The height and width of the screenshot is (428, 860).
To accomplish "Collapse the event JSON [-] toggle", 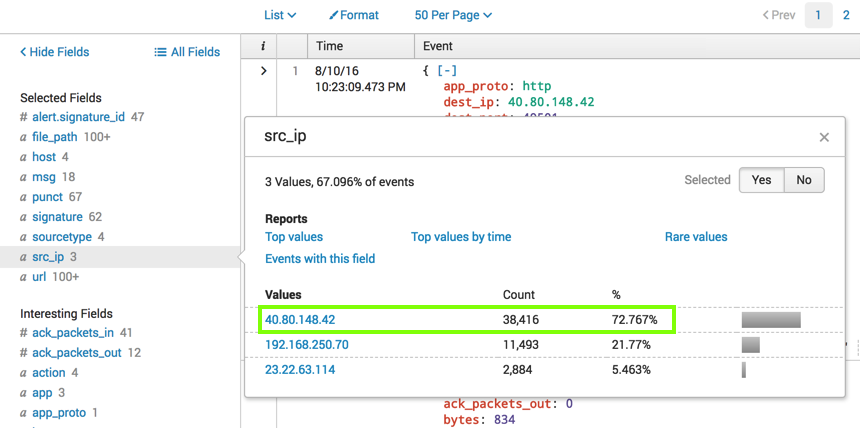I will 446,71.
